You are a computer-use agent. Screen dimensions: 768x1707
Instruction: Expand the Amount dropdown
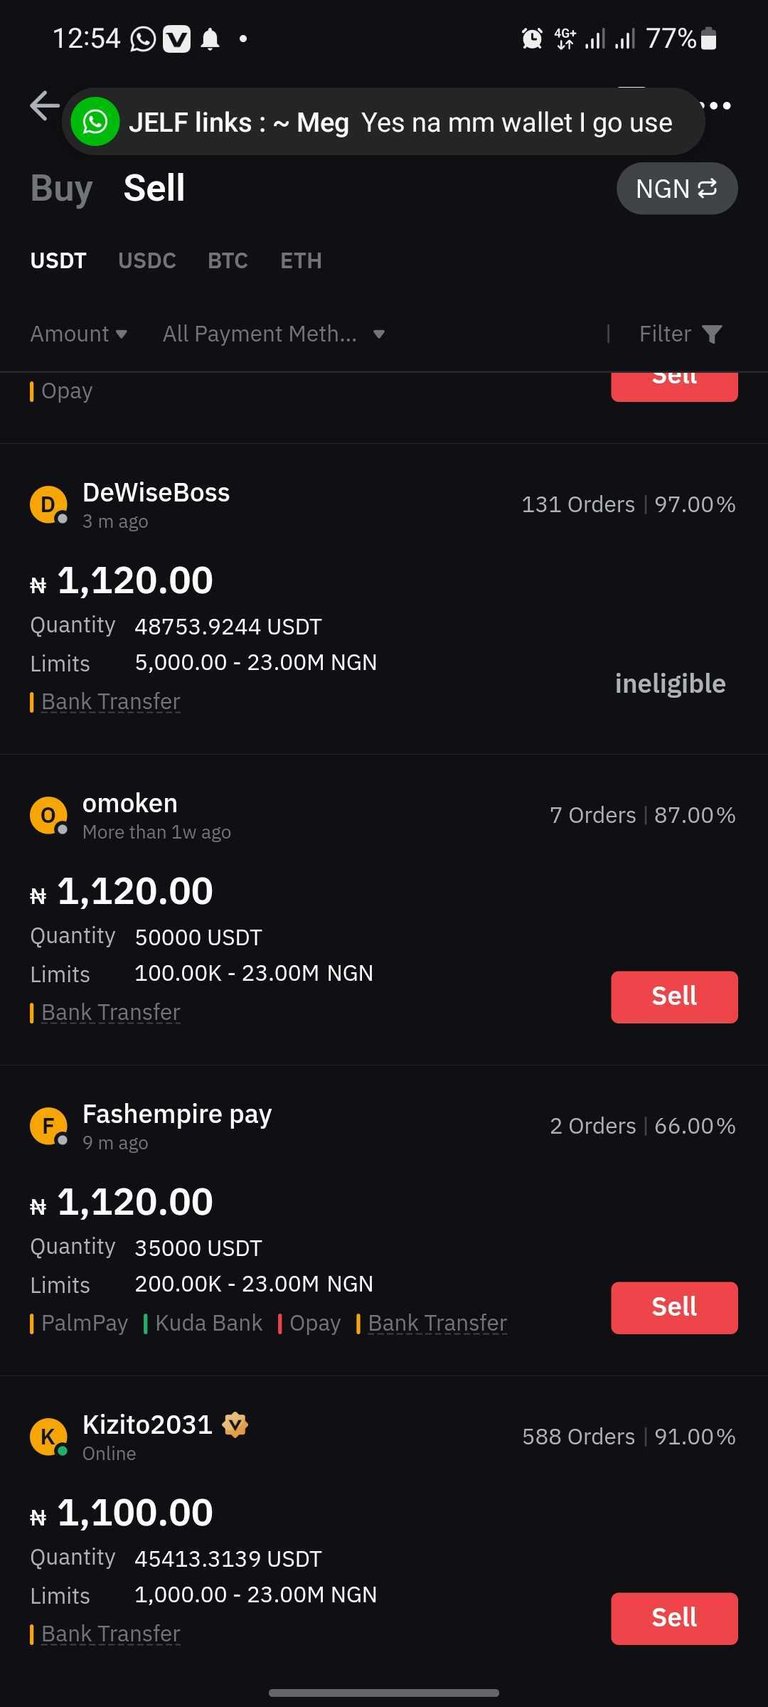[x=78, y=334]
